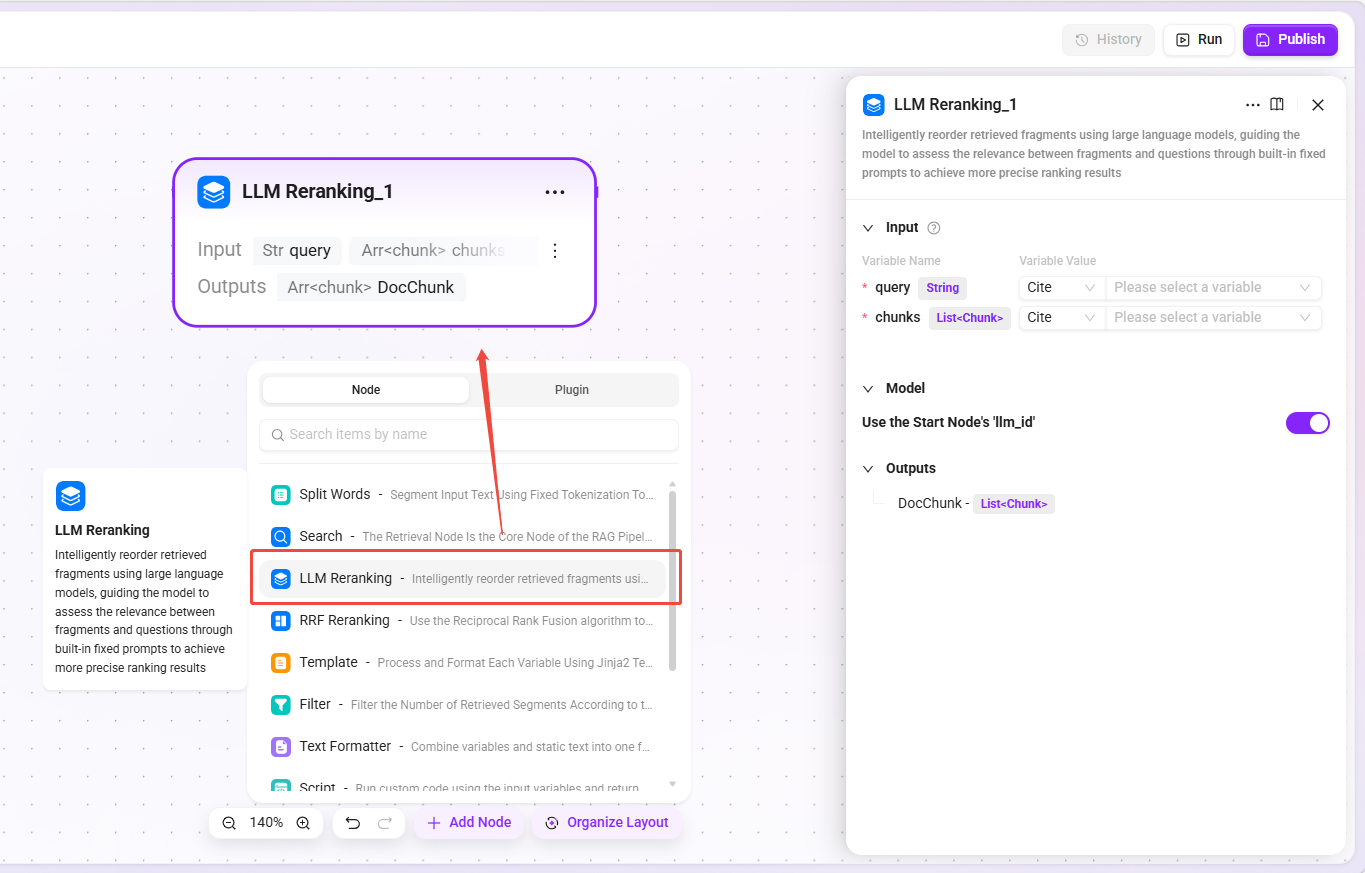The width and height of the screenshot is (1365, 873).
Task: Click the Filter node funnel icon
Action: (281, 704)
